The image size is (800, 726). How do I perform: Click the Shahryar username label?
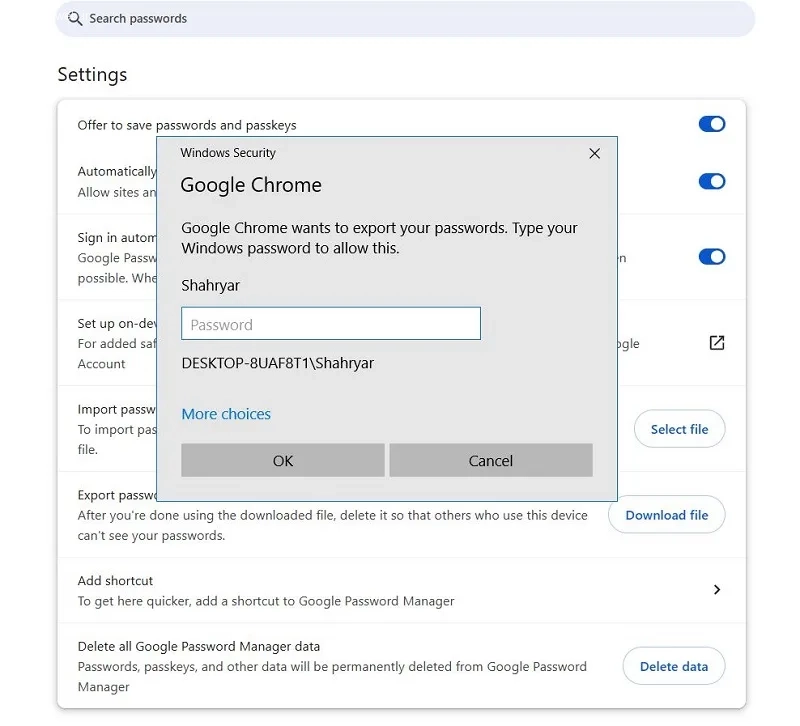coord(210,285)
